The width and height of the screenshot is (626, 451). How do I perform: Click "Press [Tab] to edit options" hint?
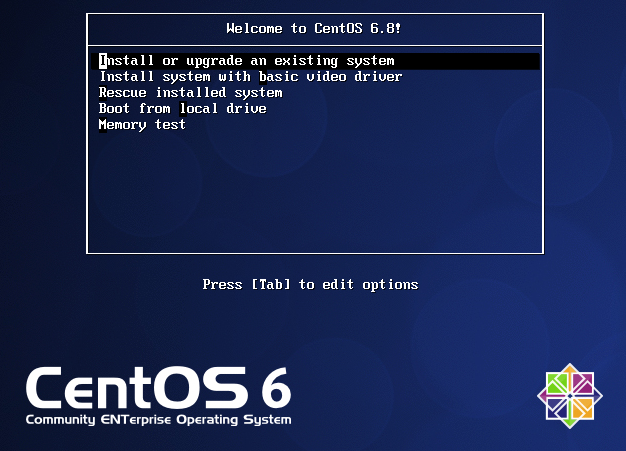310,285
